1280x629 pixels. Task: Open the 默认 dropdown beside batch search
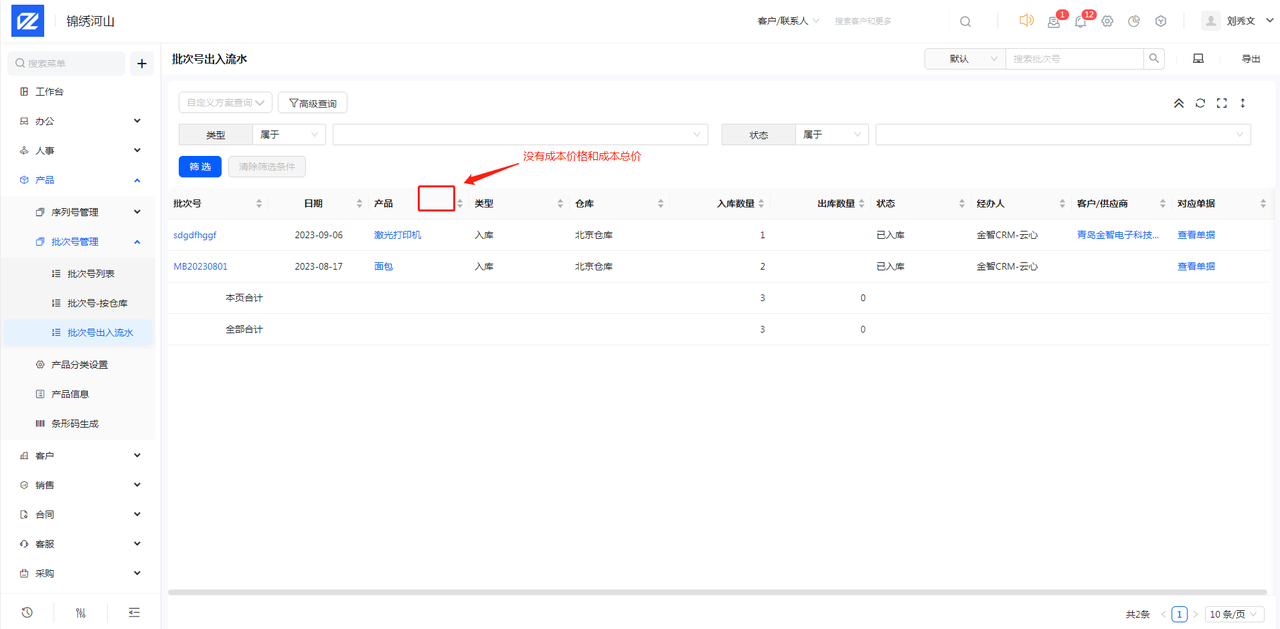coord(965,59)
